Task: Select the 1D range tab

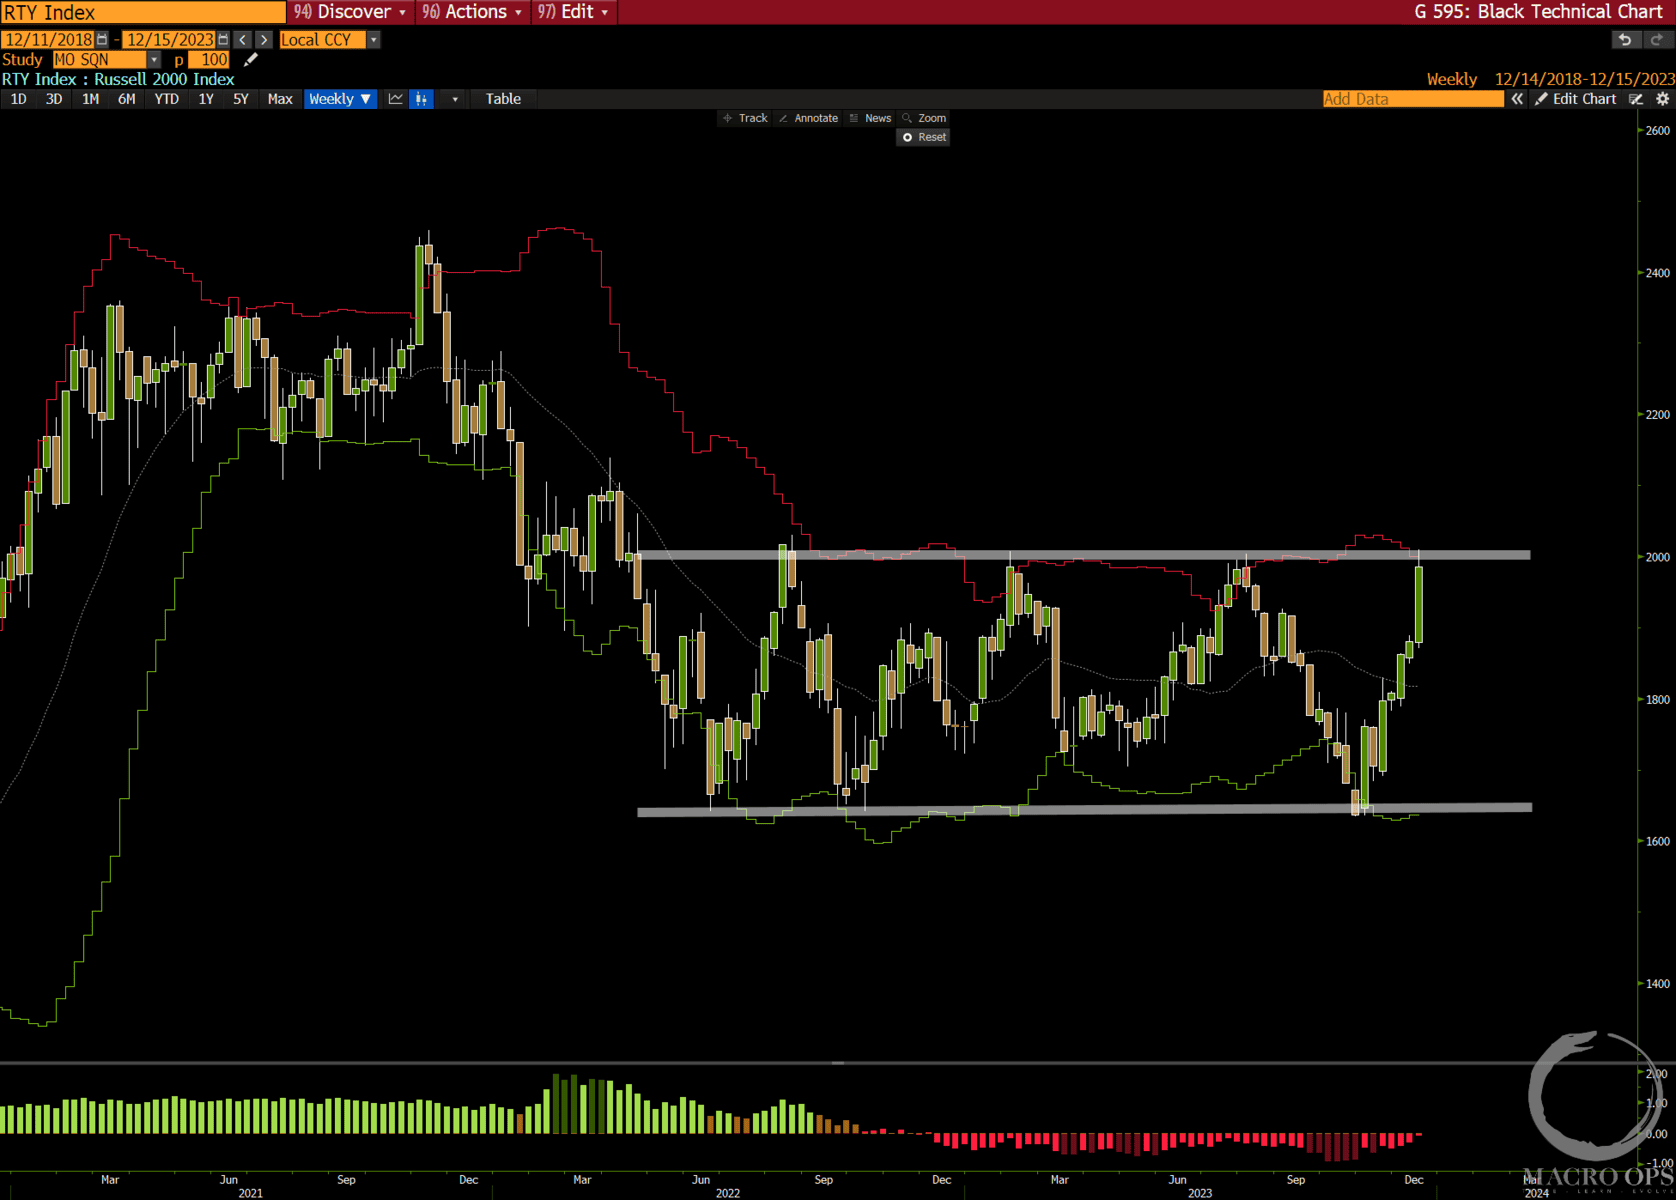Action: [18, 99]
